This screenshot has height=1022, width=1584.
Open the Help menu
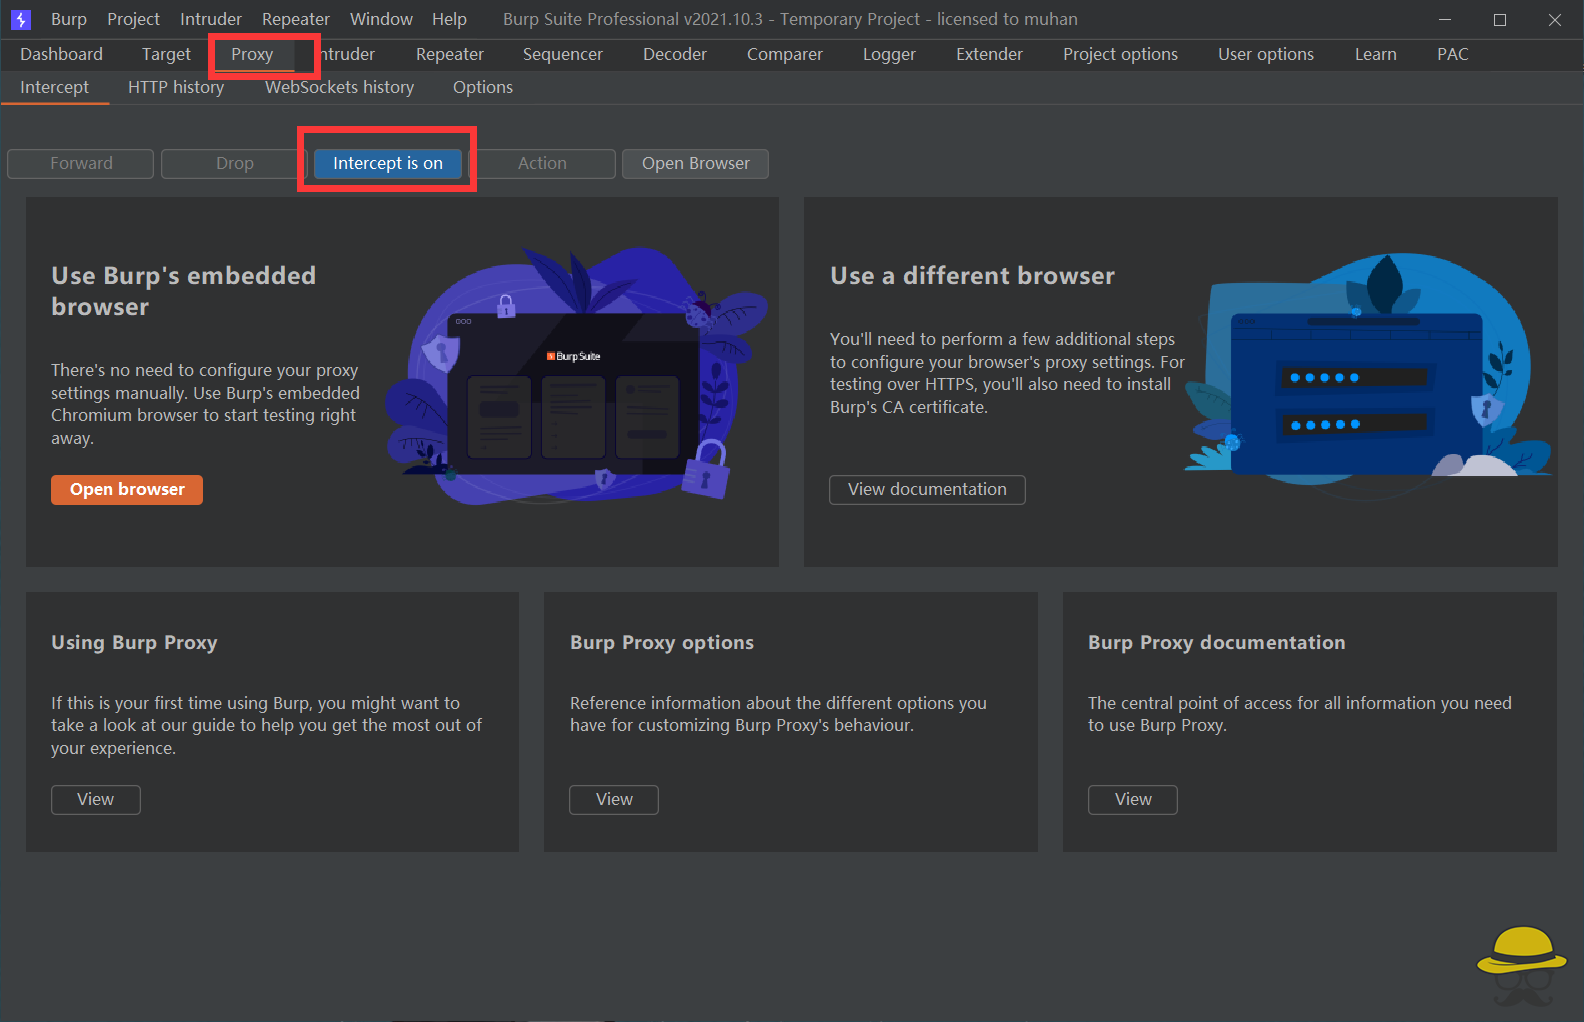click(449, 19)
